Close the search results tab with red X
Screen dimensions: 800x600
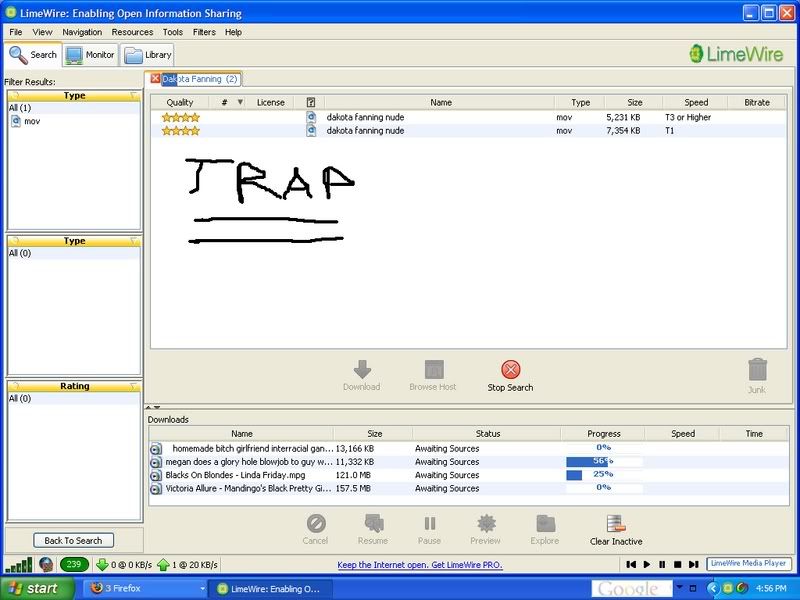[155, 78]
